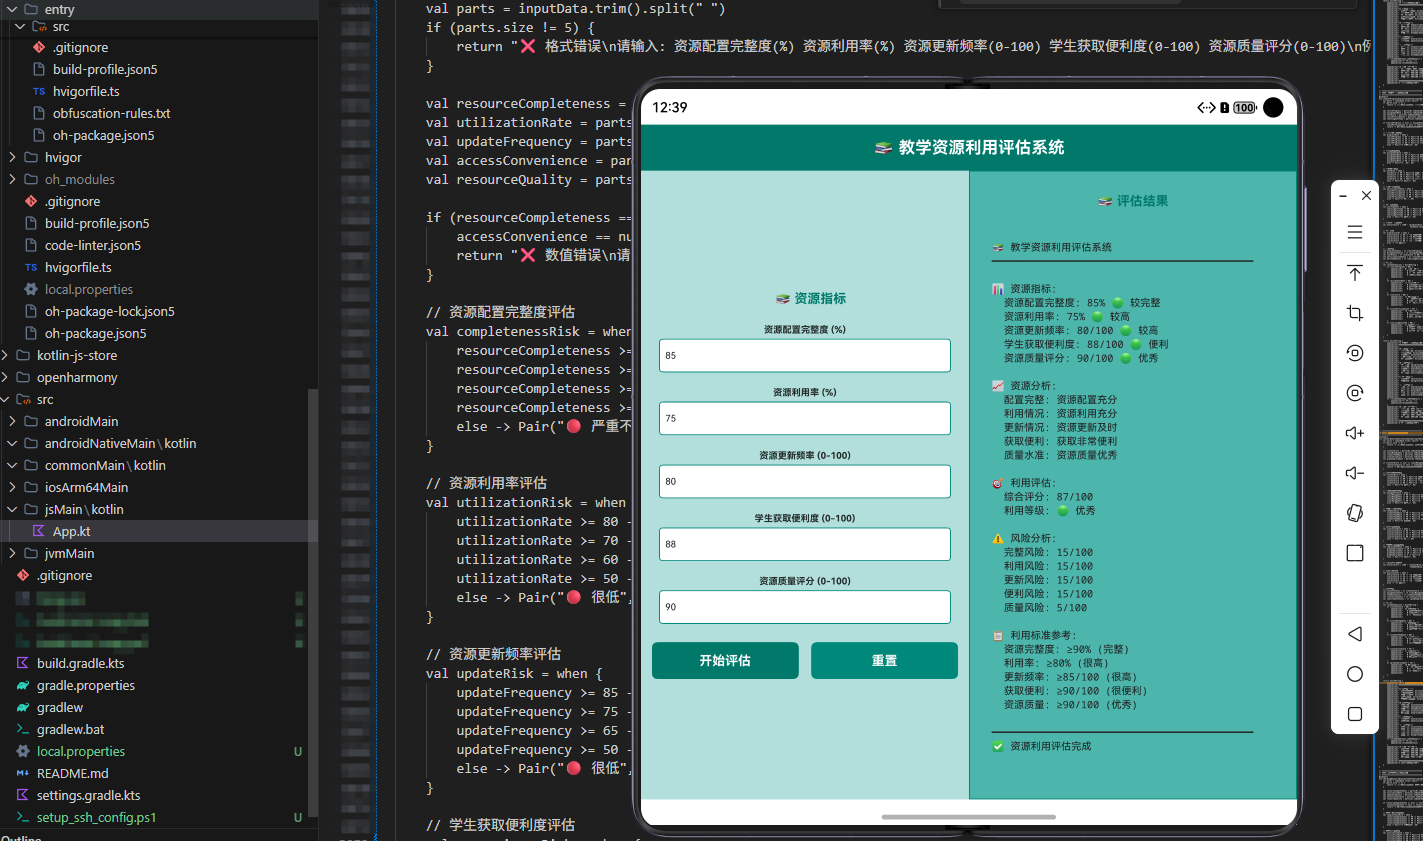Click the Markdown icon of README.md
The width and height of the screenshot is (1423, 841).
click(x=22, y=773)
